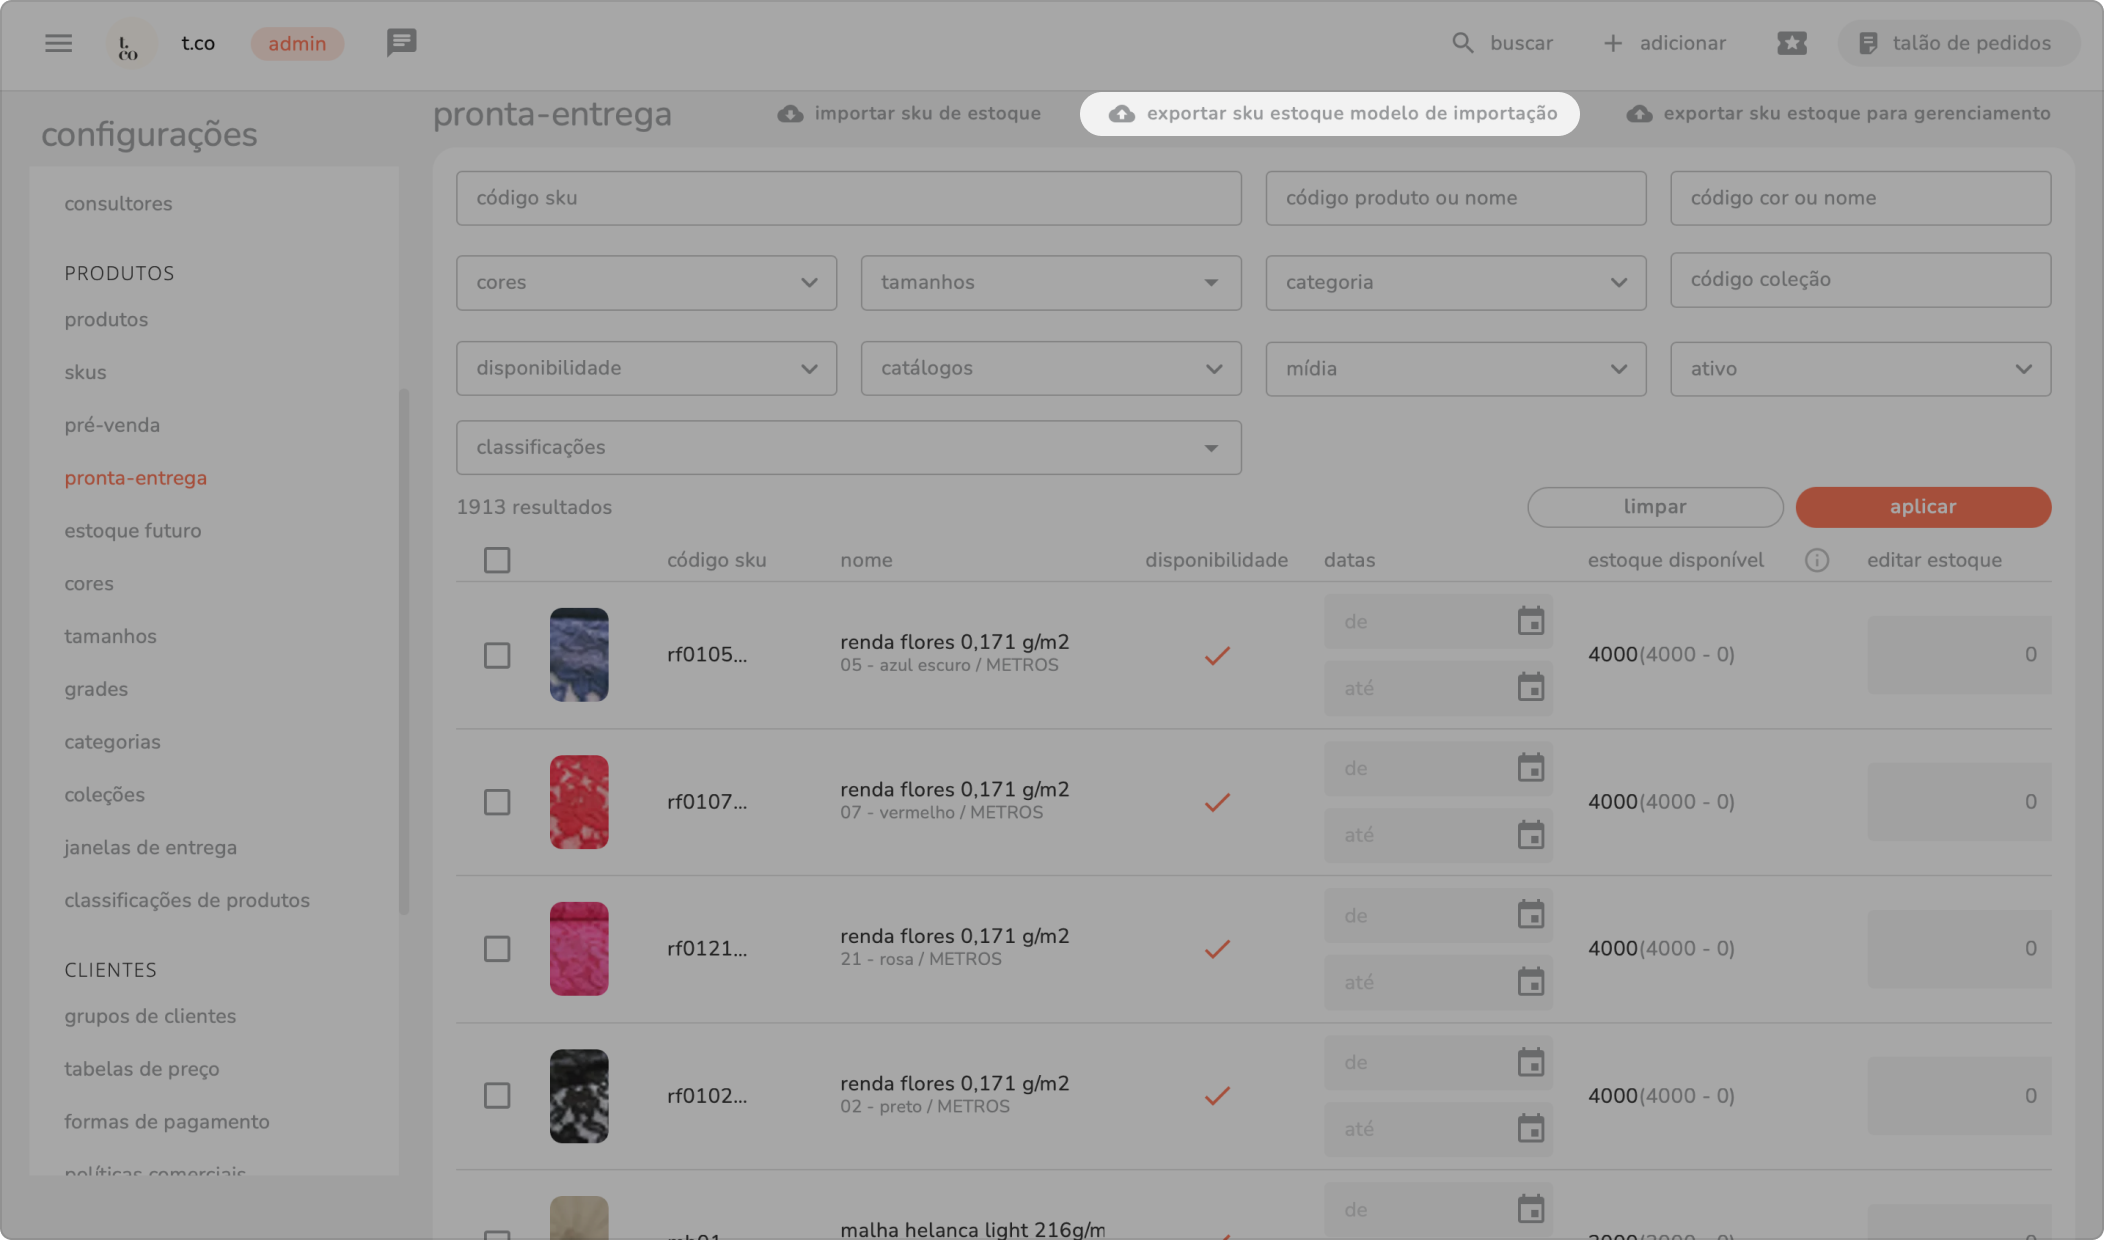The height and width of the screenshot is (1240, 2104).
Task: Click the search magnifier icon
Action: click(x=1462, y=43)
